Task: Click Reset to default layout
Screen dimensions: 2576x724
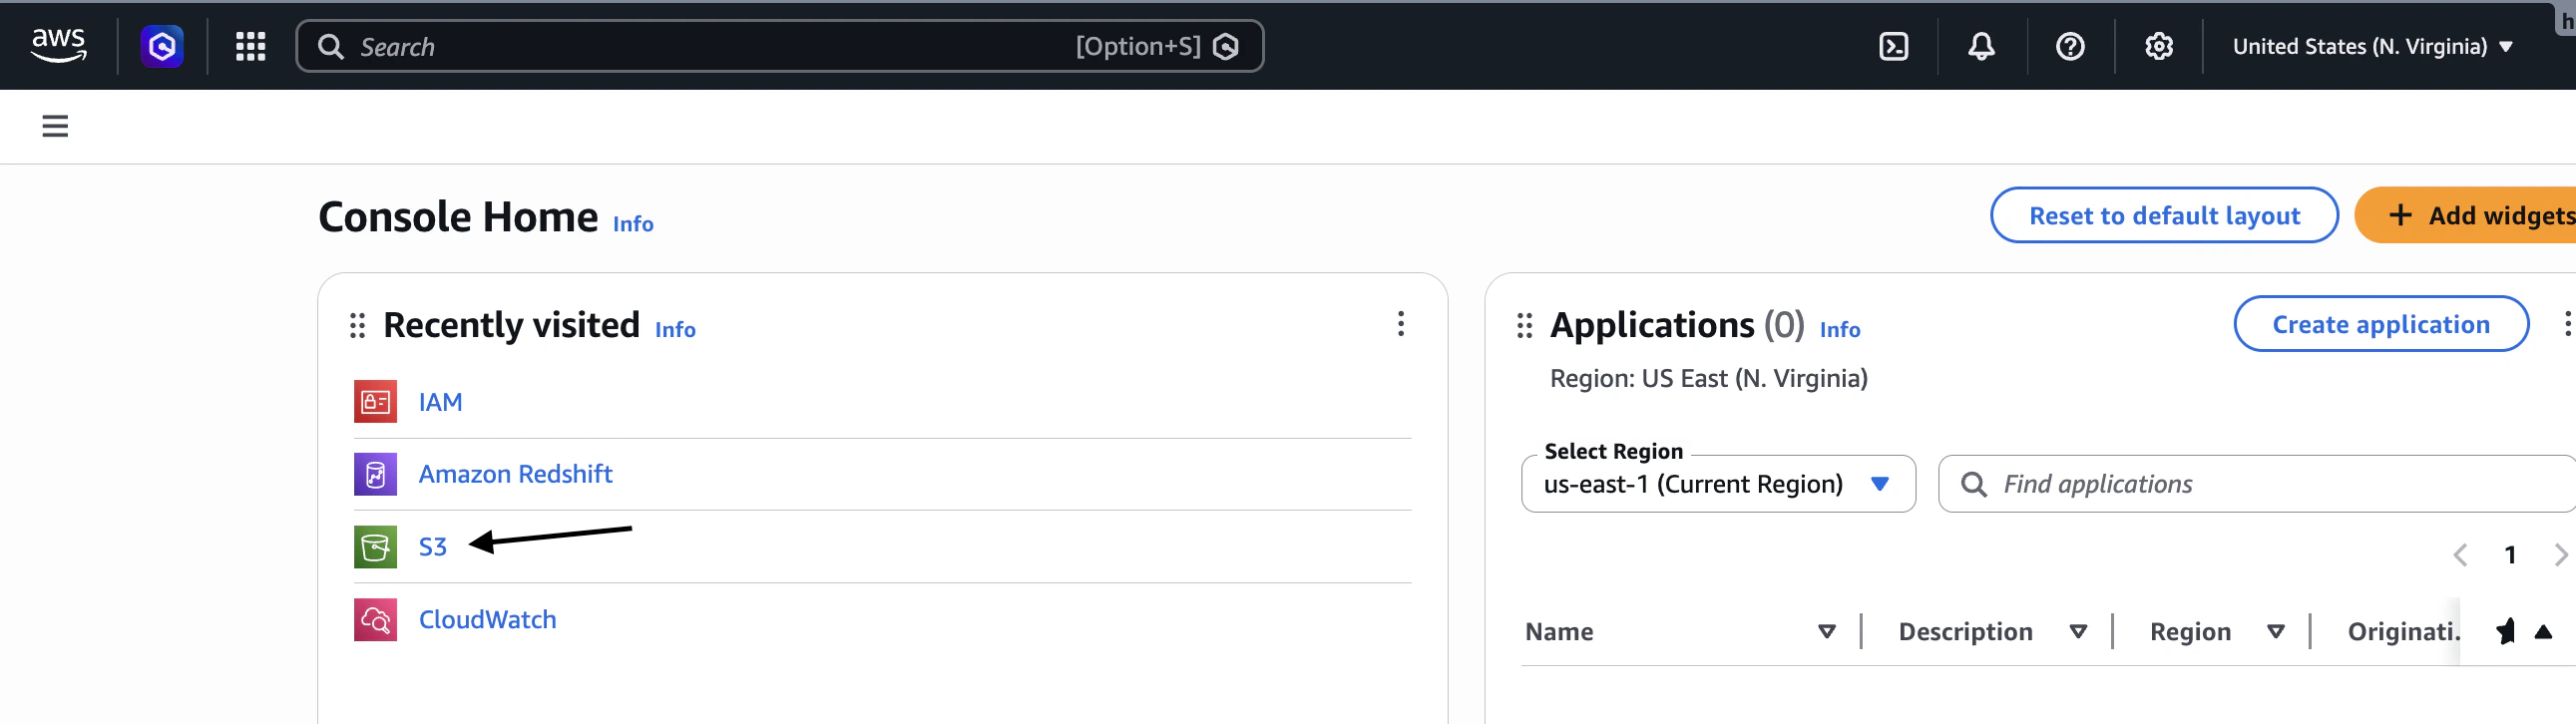Action: click(2164, 215)
